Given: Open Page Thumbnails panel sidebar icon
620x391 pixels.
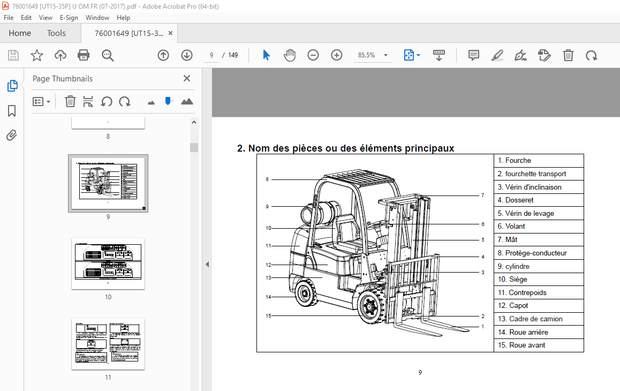Looking at the screenshot, I should pos(12,86).
